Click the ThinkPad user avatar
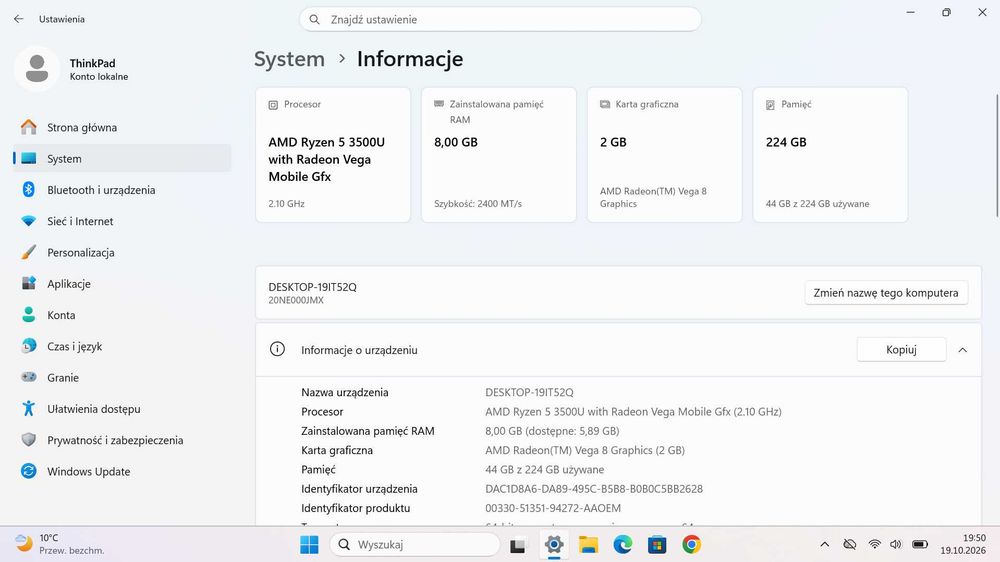The width and height of the screenshot is (1000, 562). pos(37,68)
